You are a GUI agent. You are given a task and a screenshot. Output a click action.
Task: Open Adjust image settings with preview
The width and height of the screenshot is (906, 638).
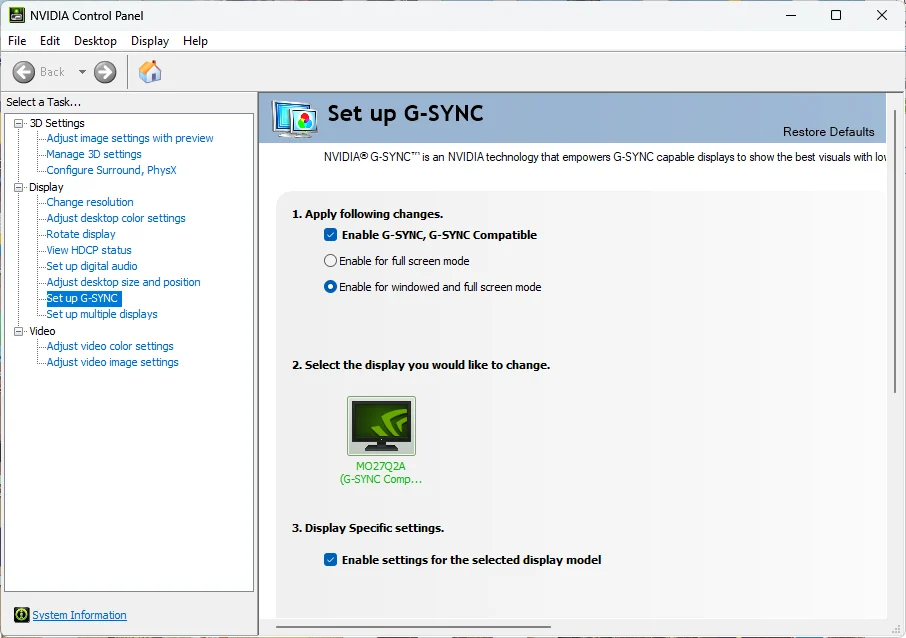tap(130, 138)
